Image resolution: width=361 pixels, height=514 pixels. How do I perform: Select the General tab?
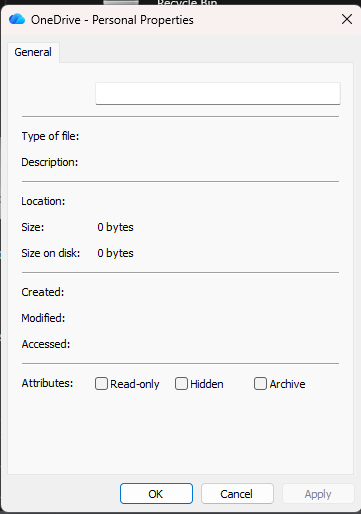pyautogui.click(x=33, y=52)
